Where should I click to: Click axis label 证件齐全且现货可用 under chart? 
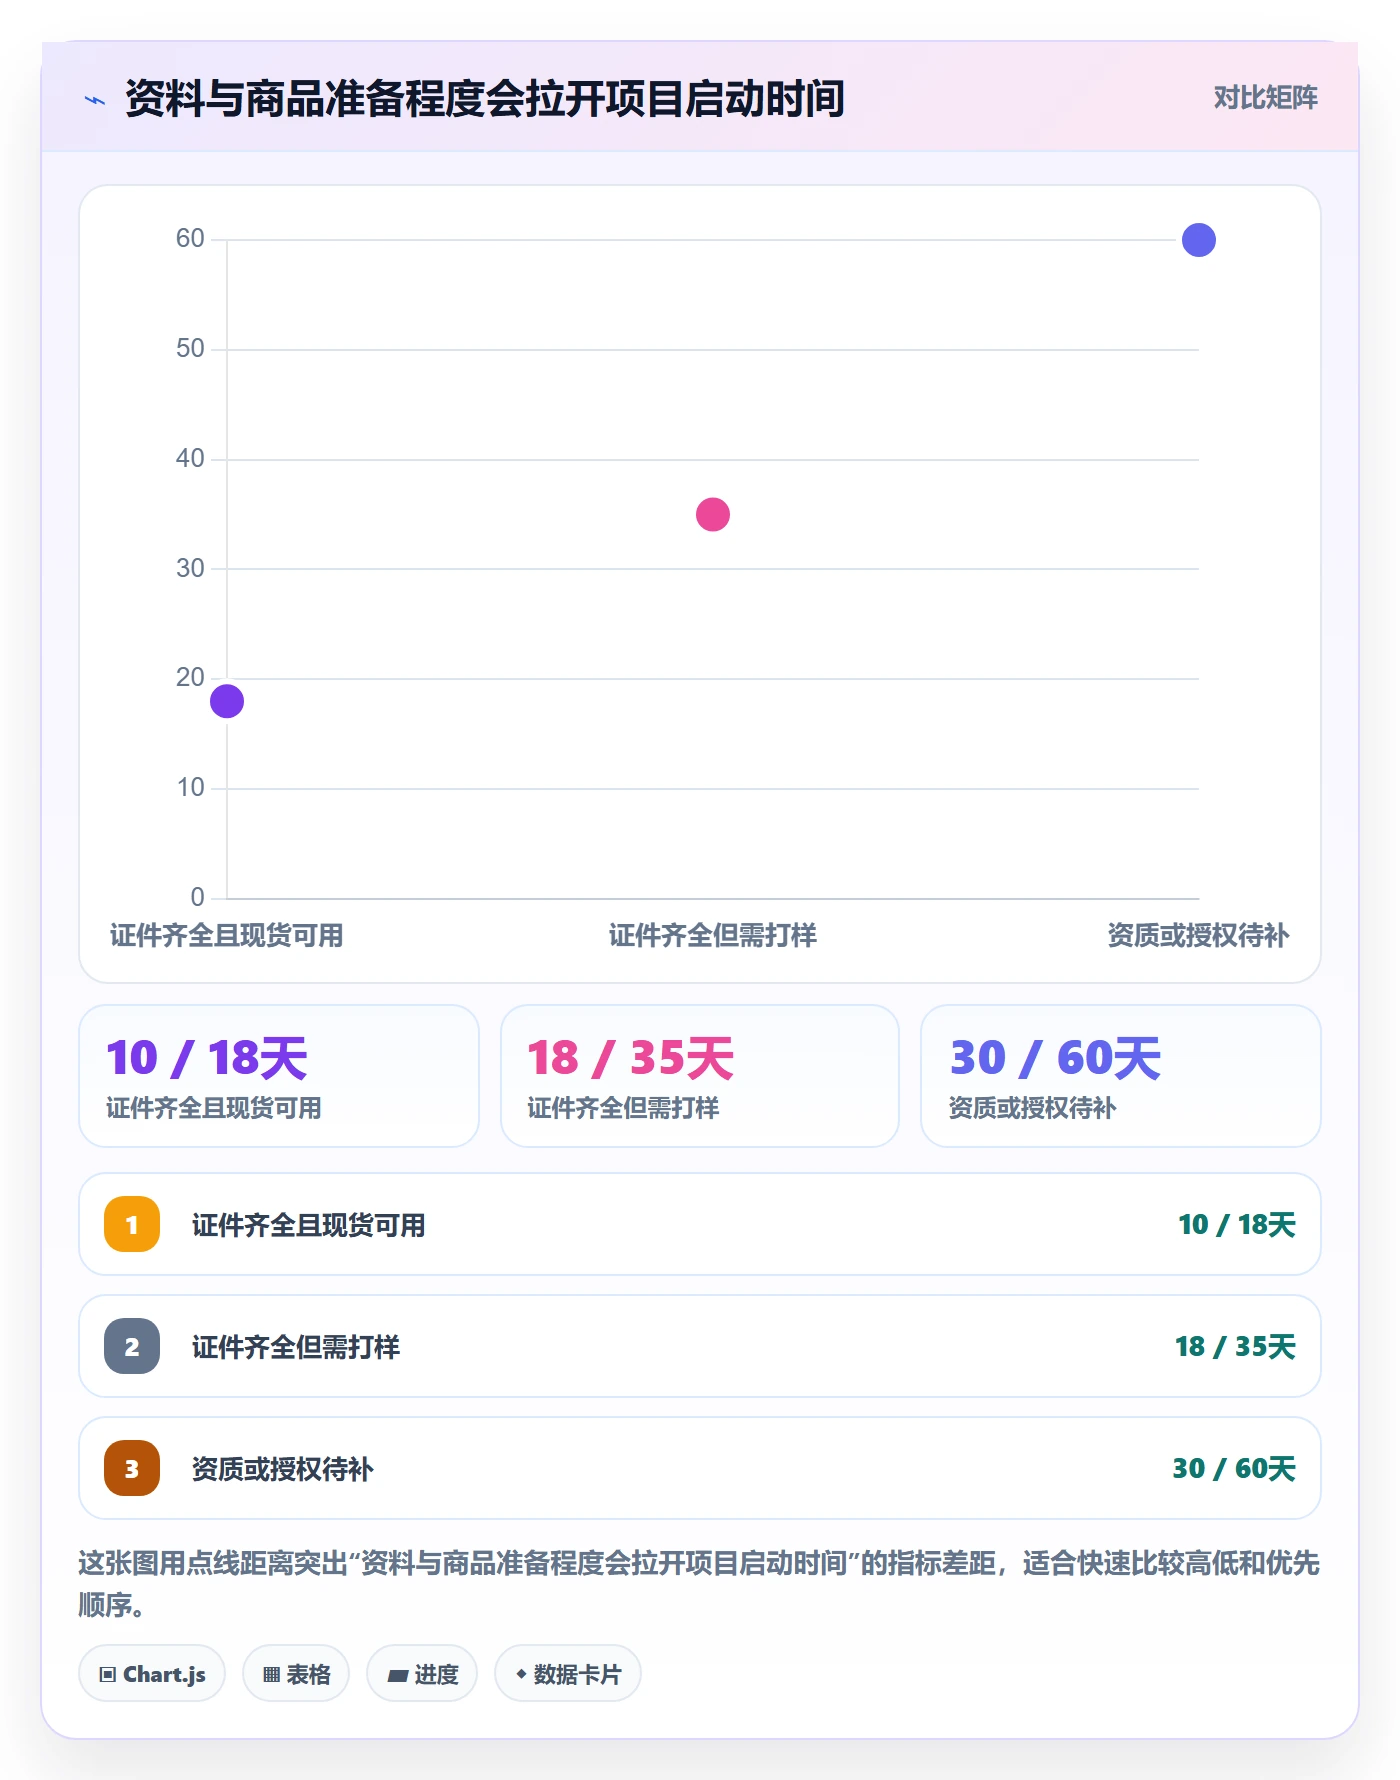pos(227,936)
